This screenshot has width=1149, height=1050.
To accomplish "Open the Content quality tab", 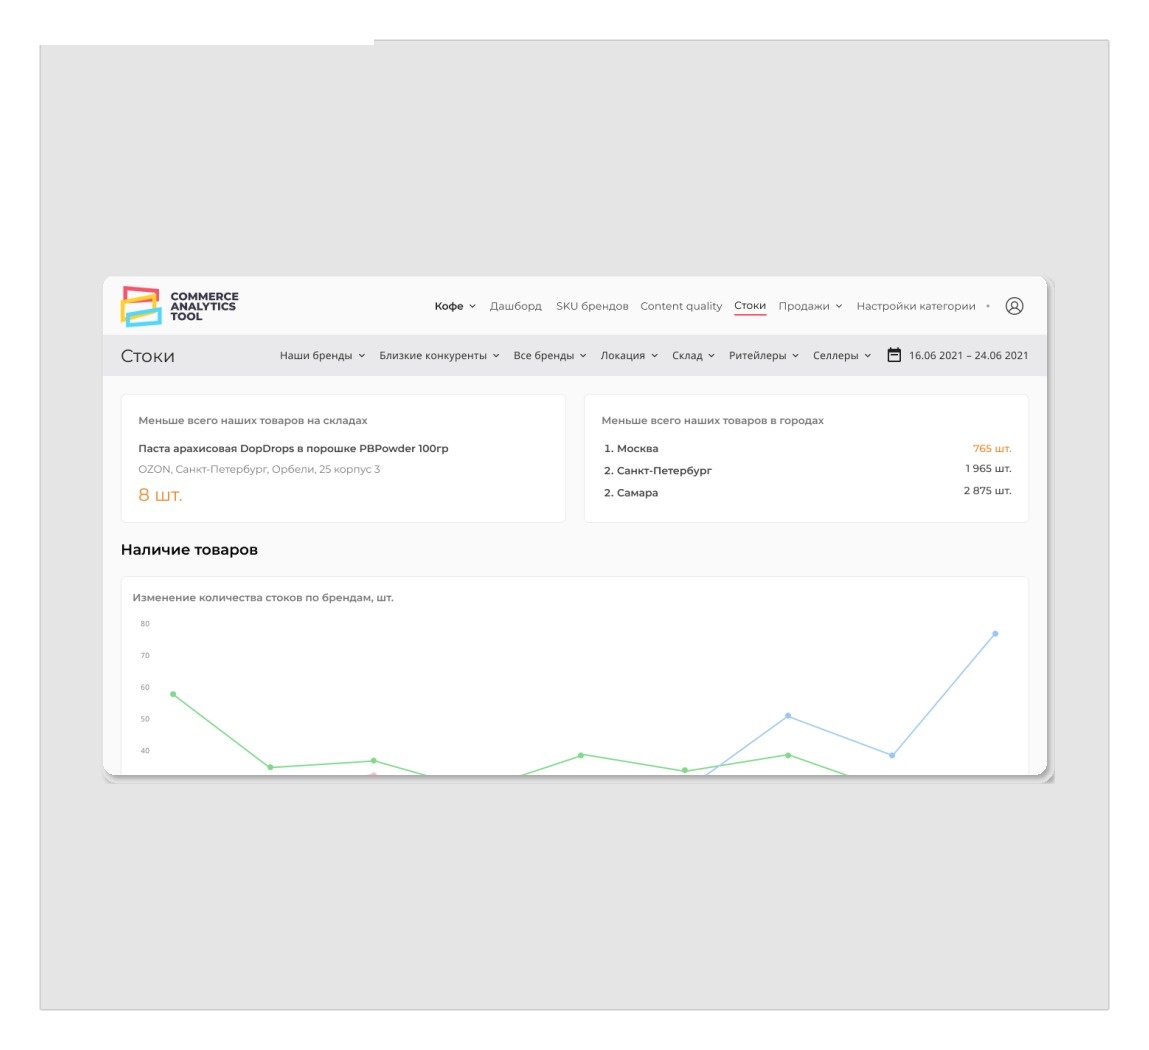I will pos(681,306).
